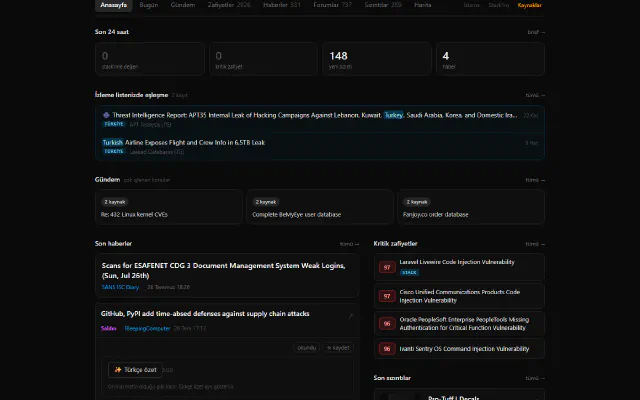Go to the Zafiyetler tab
The width and height of the screenshot is (640, 400).
pos(229,5)
